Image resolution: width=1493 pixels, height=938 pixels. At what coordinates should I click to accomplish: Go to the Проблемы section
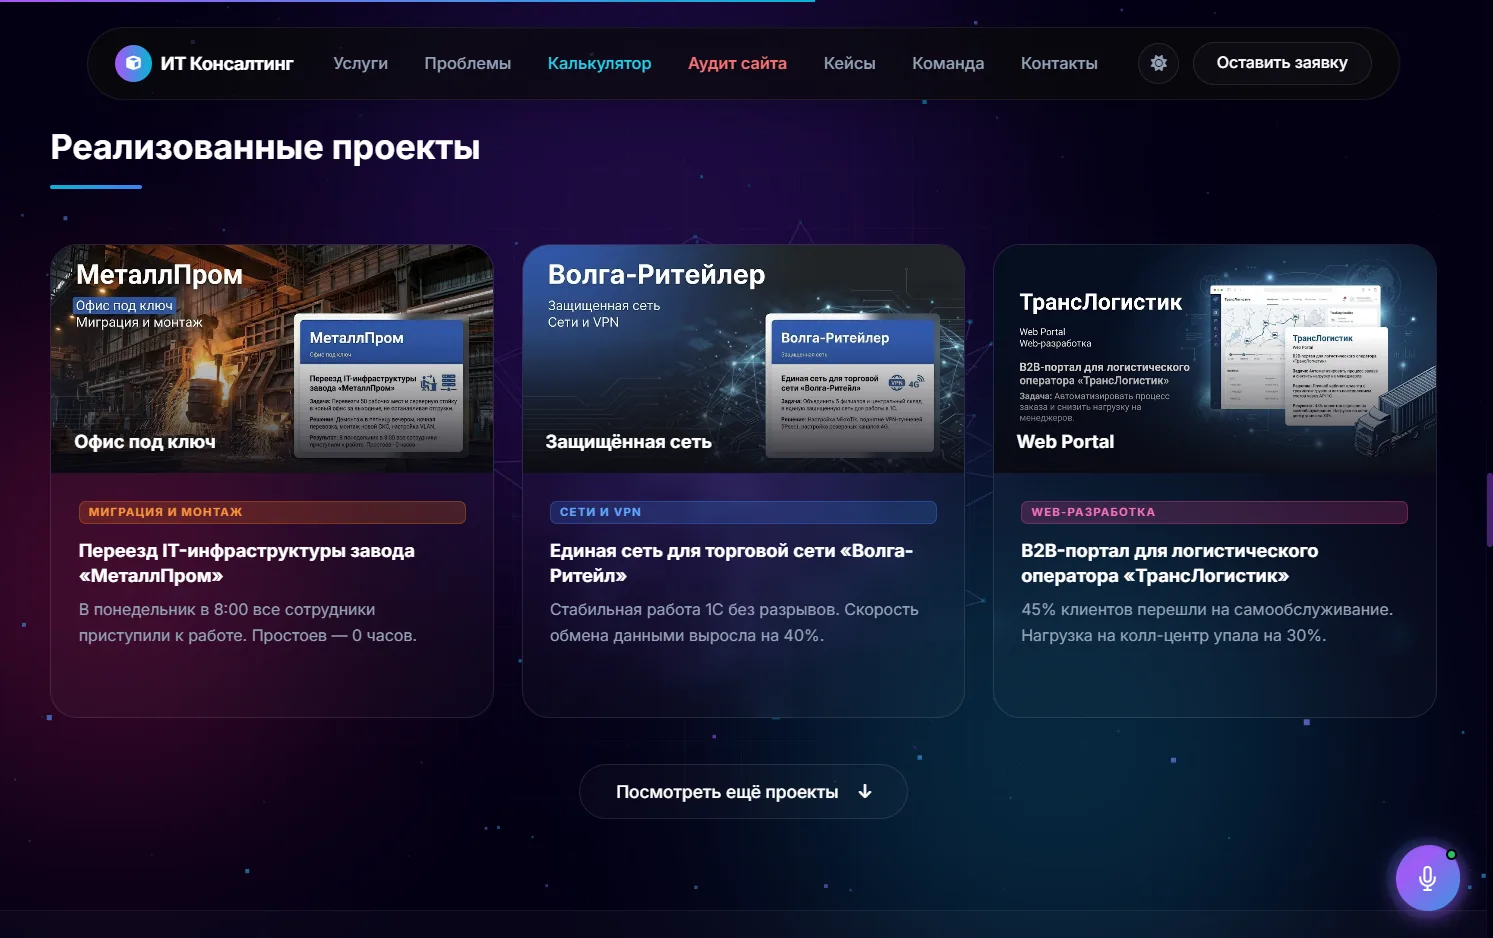(467, 63)
